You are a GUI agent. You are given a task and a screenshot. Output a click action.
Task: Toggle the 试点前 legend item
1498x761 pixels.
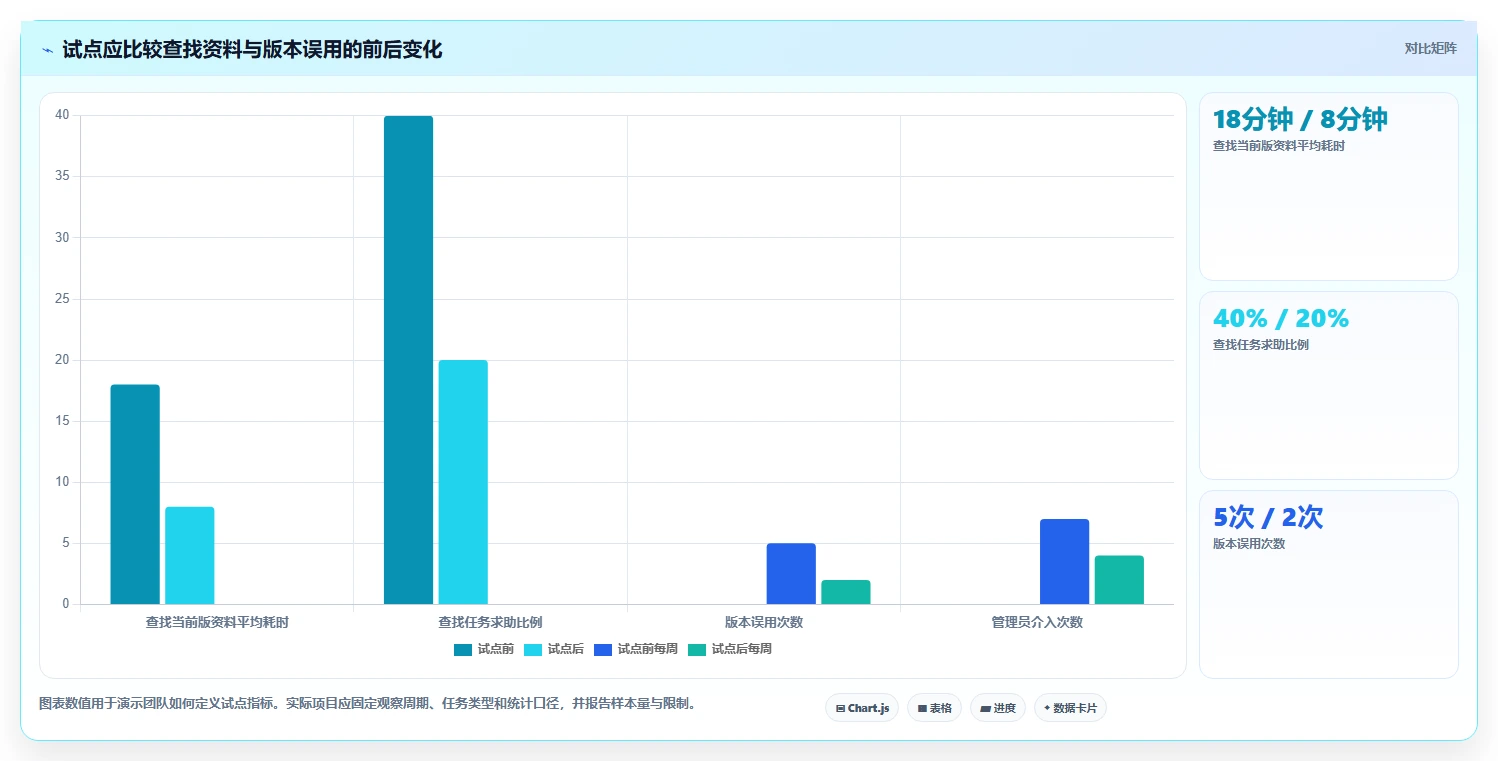[484, 649]
